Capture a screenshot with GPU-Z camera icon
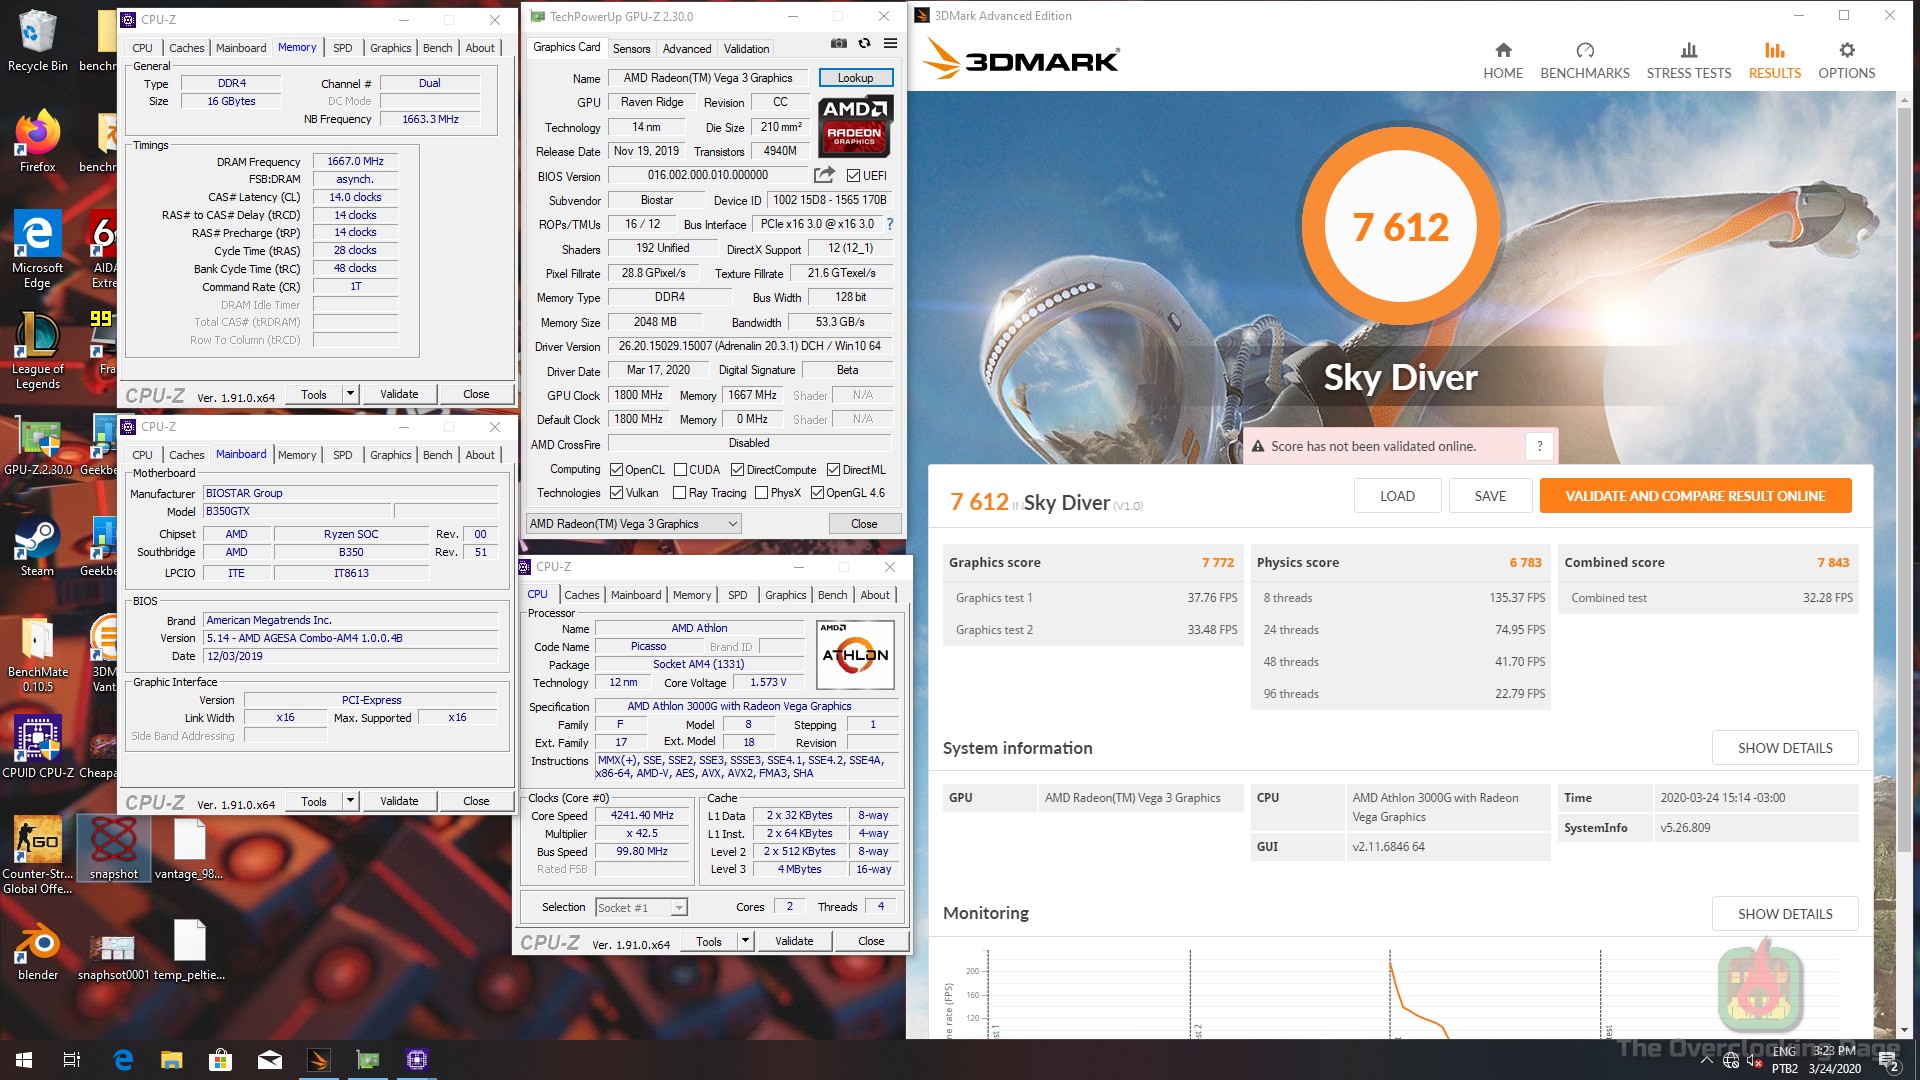Image resolution: width=1920 pixels, height=1080 pixels. pos(839,43)
